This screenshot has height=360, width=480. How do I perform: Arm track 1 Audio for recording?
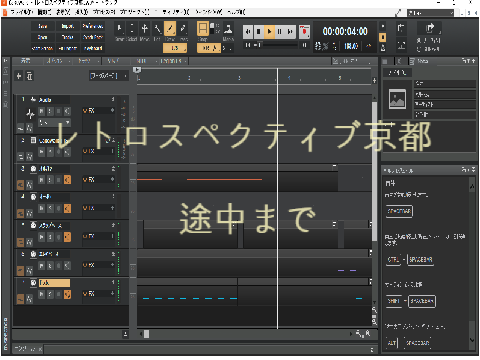(58, 111)
